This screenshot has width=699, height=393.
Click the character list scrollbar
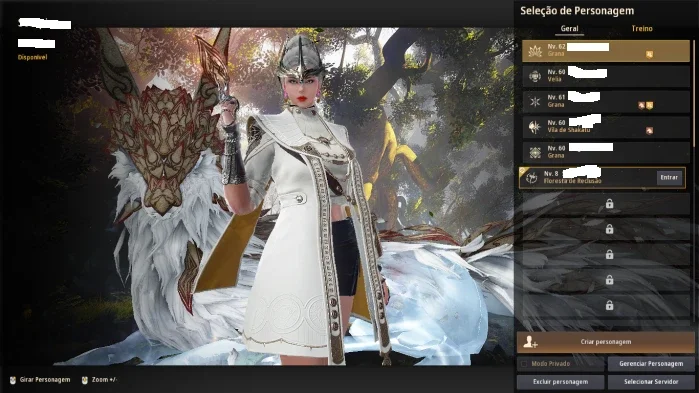click(x=694, y=94)
